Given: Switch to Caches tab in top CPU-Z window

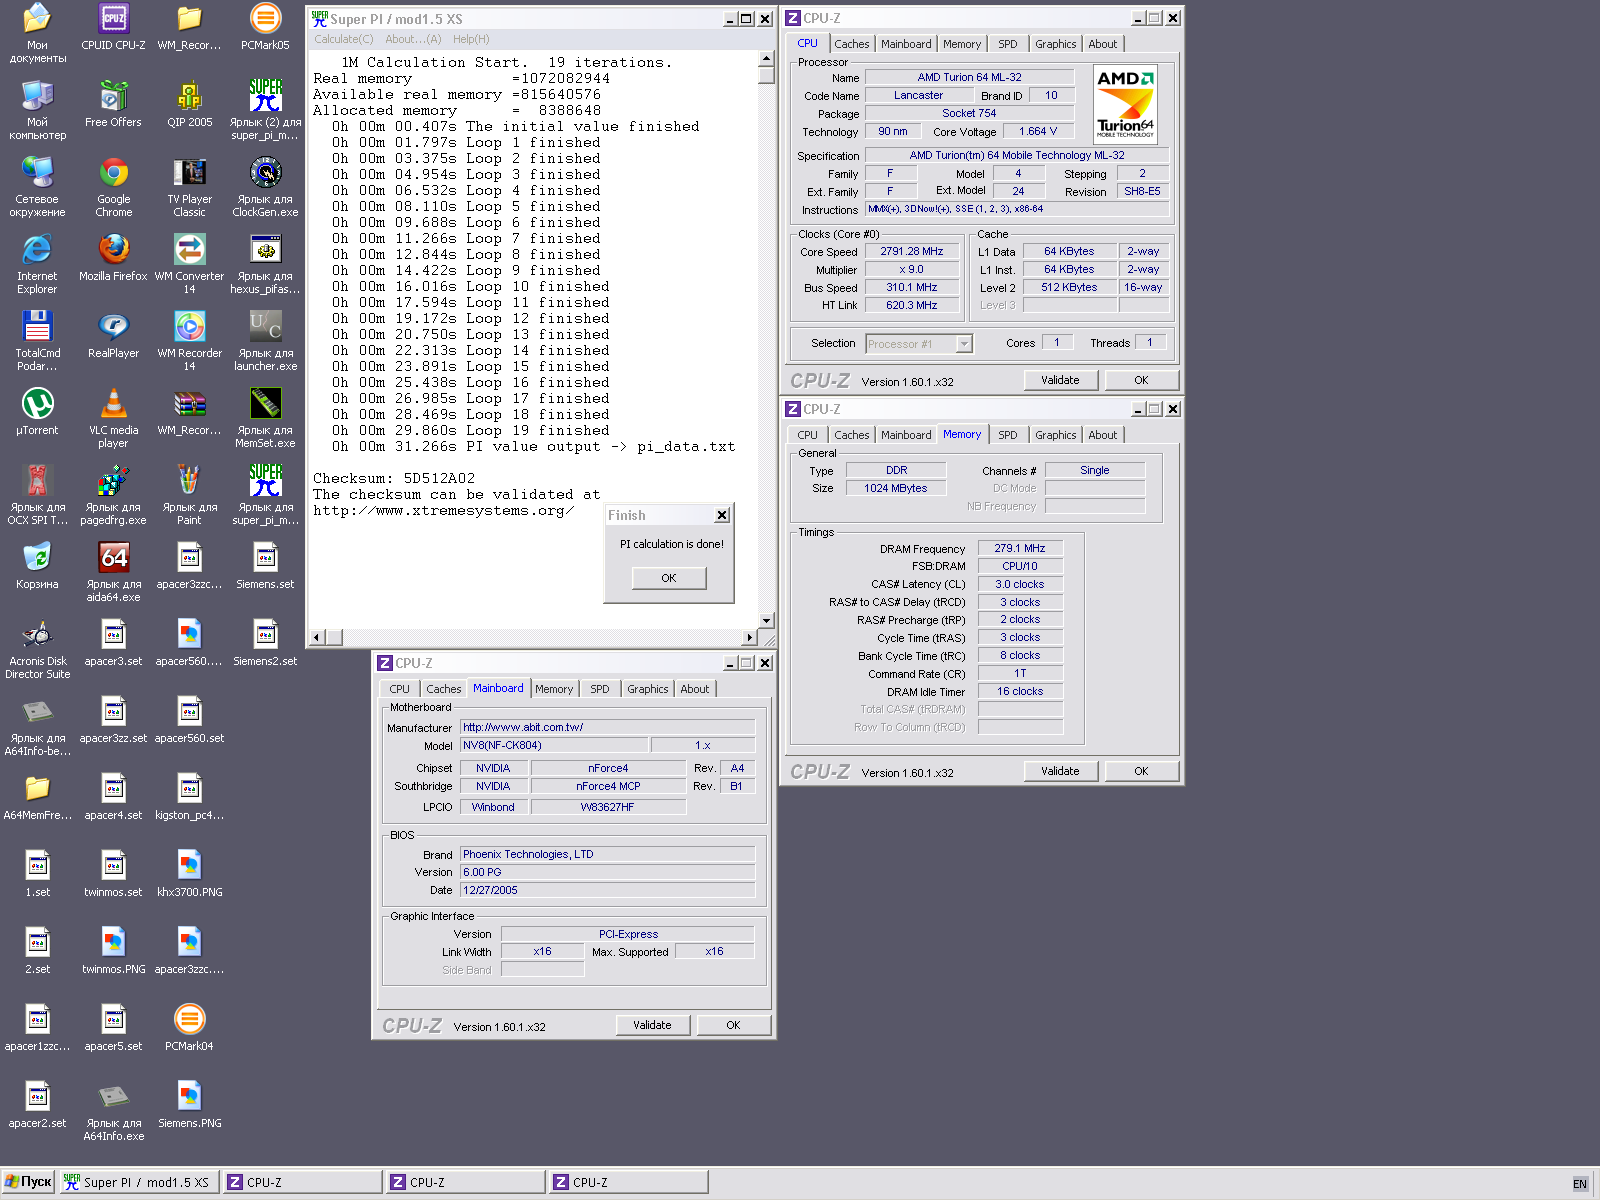Looking at the screenshot, I should tap(852, 44).
